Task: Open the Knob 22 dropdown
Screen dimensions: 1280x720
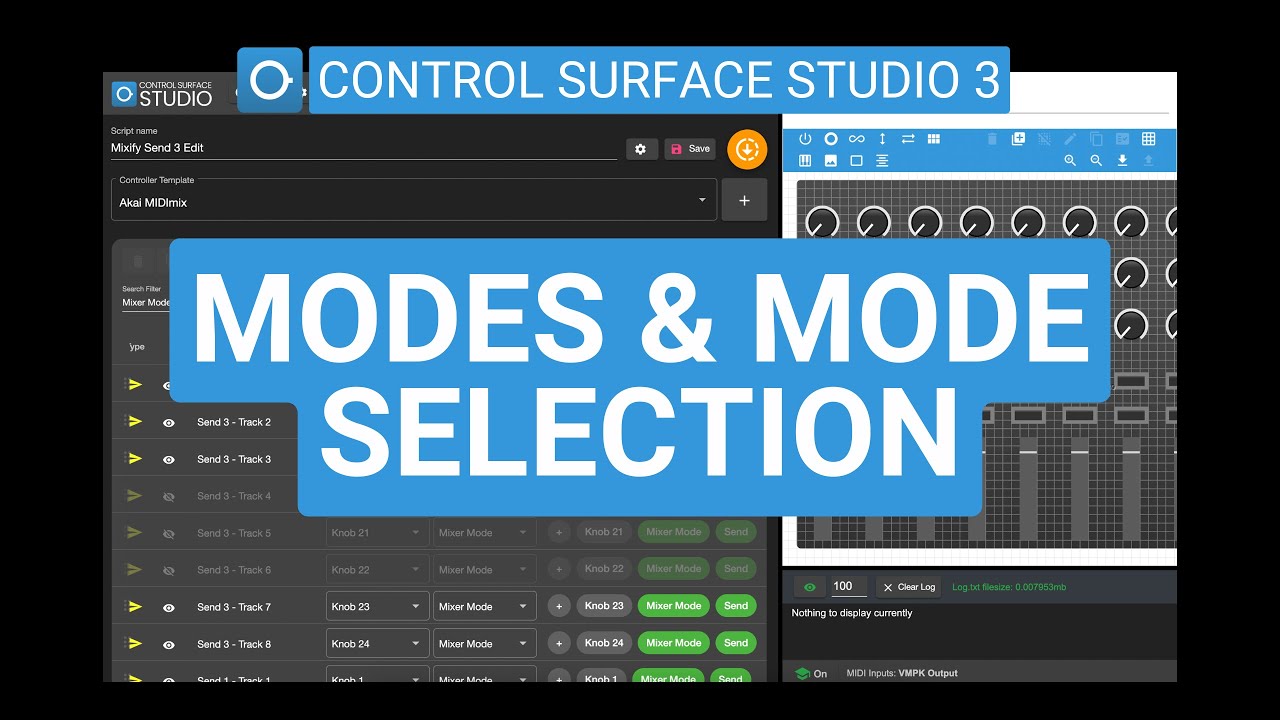Action: 378,570
